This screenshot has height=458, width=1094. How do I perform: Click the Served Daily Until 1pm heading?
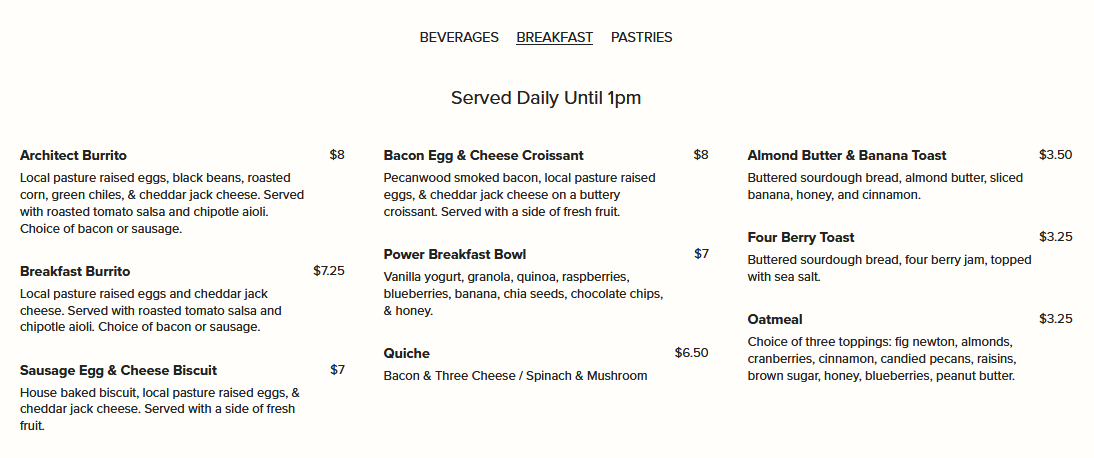(546, 98)
